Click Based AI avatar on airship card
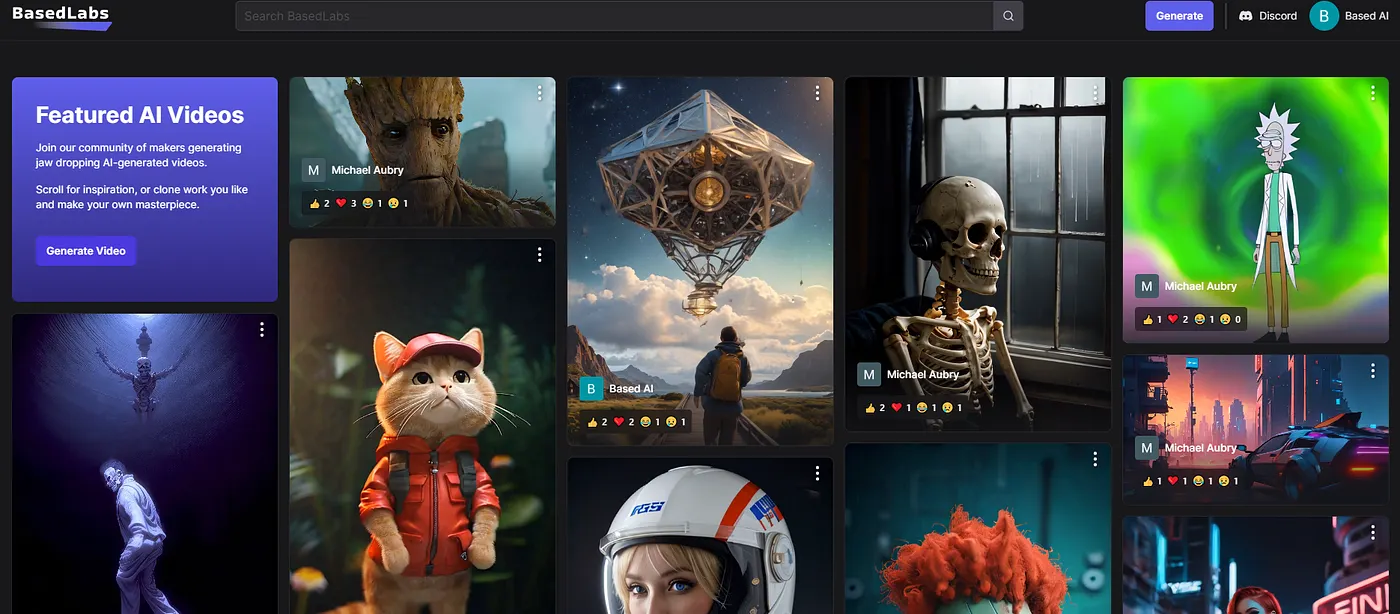1400x614 pixels. (x=591, y=389)
